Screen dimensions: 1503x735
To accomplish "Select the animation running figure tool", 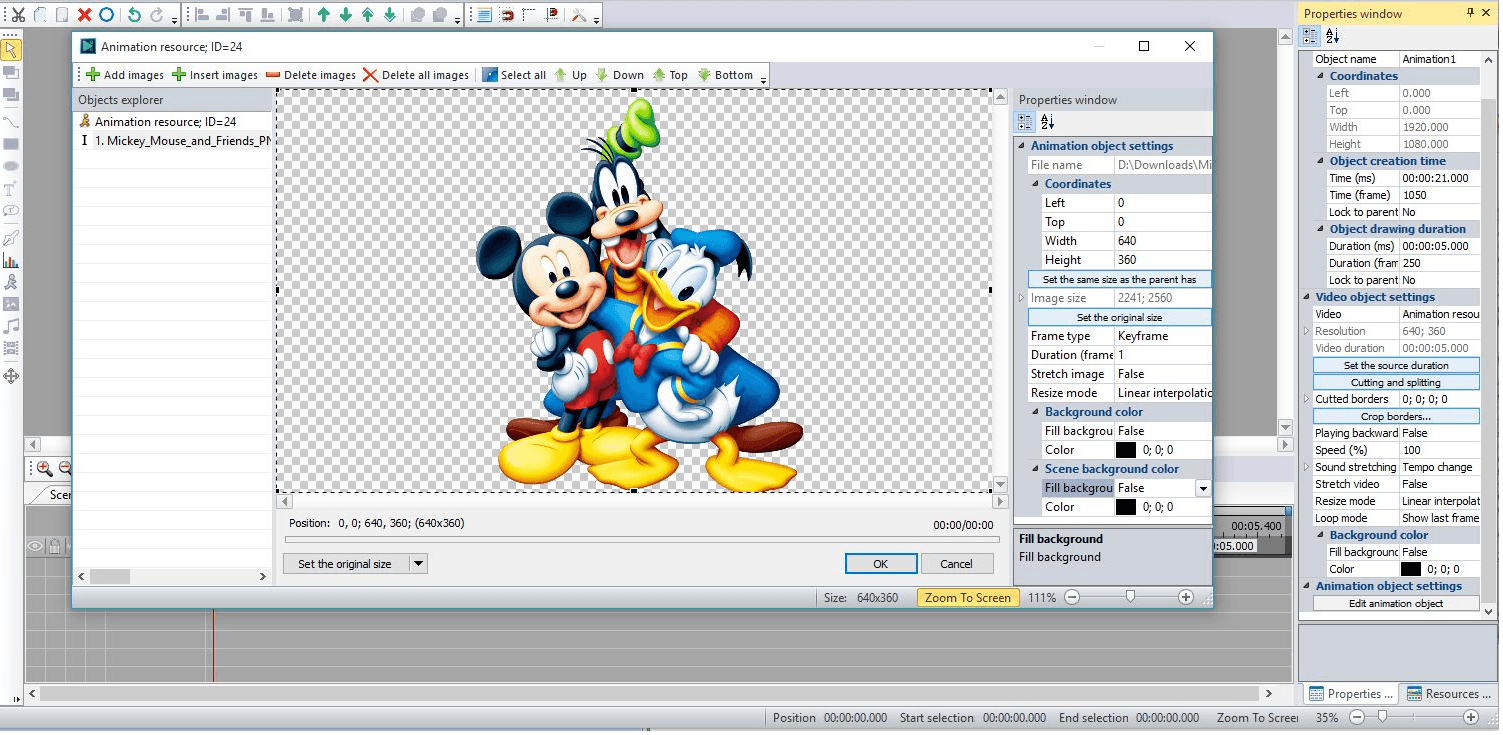I will point(11,282).
